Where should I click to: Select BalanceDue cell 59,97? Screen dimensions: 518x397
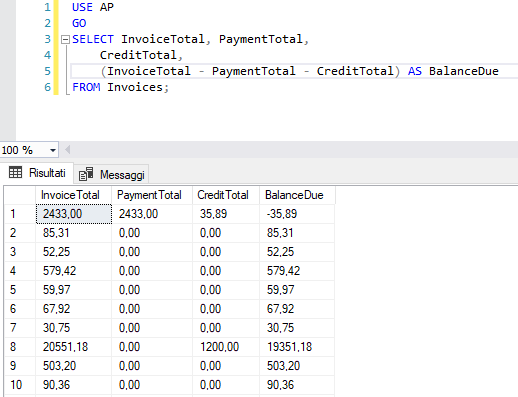[x=297, y=290]
